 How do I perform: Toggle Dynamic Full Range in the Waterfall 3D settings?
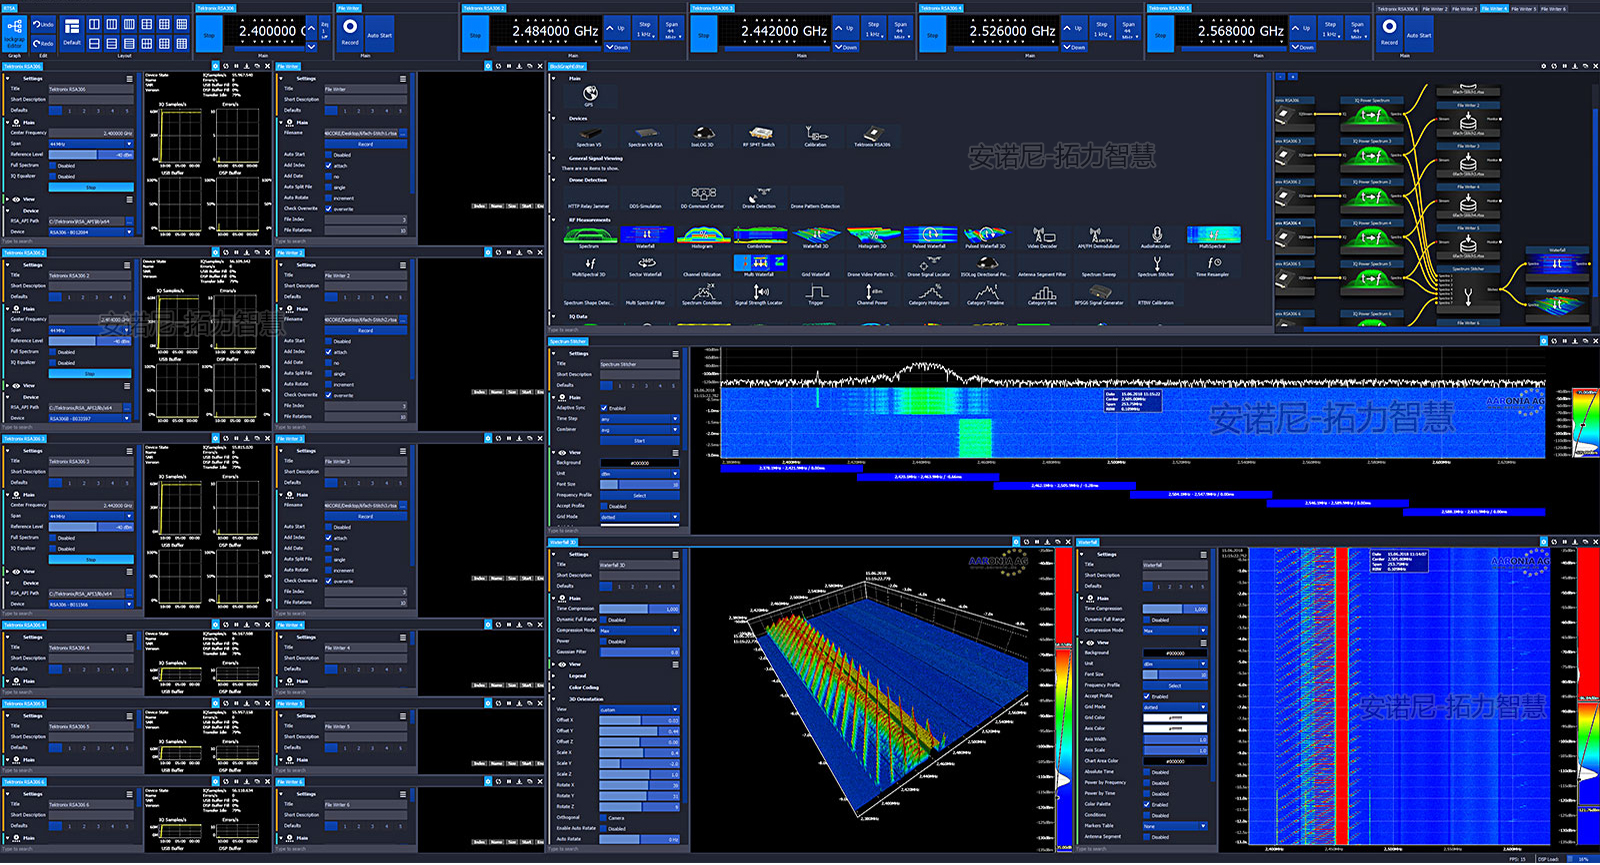tap(604, 619)
